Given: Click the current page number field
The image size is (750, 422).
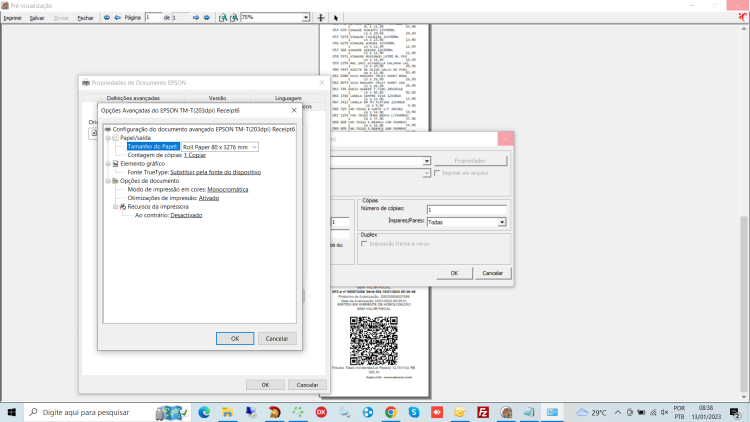Looking at the screenshot, I should pyautogui.click(x=153, y=18).
